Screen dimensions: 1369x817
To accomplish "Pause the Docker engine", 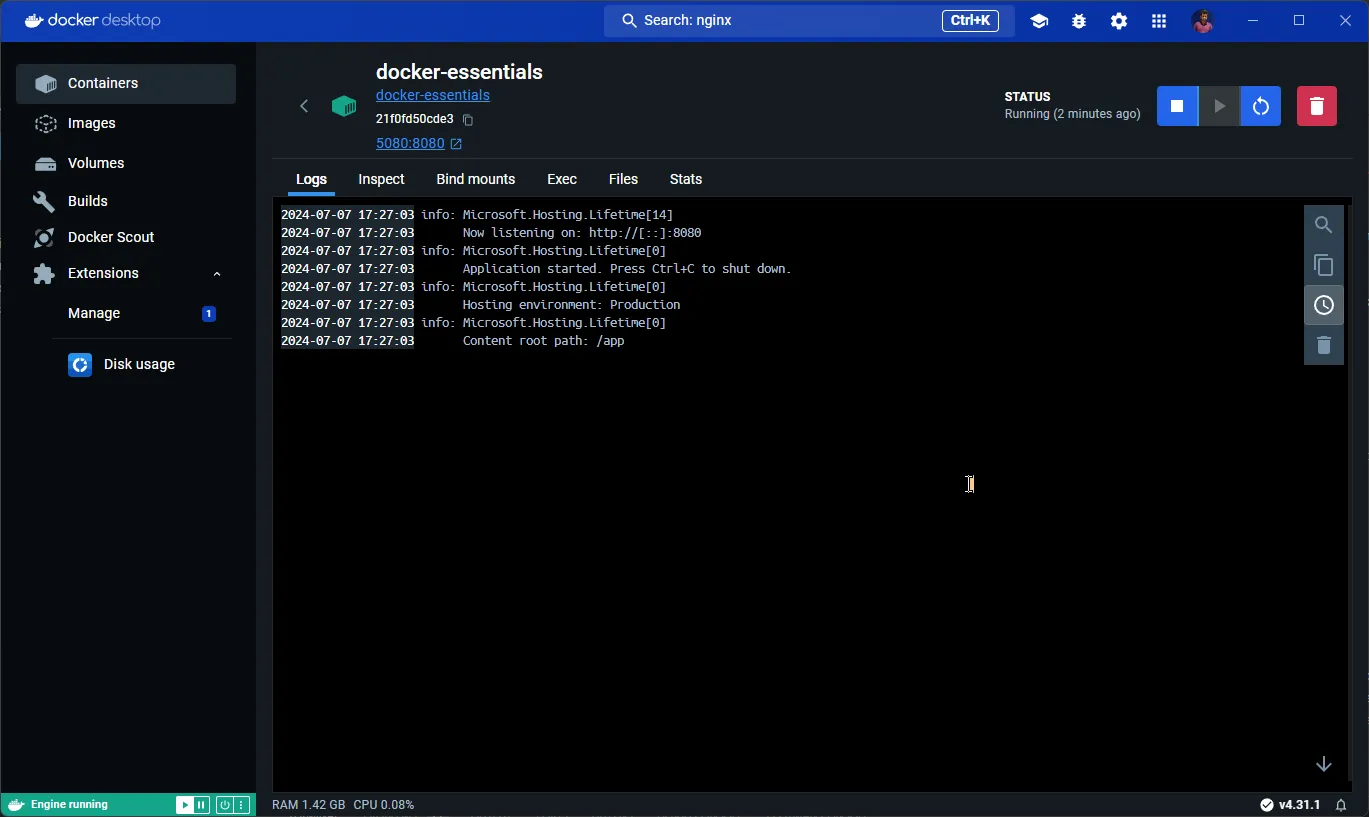I will tap(202, 804).
